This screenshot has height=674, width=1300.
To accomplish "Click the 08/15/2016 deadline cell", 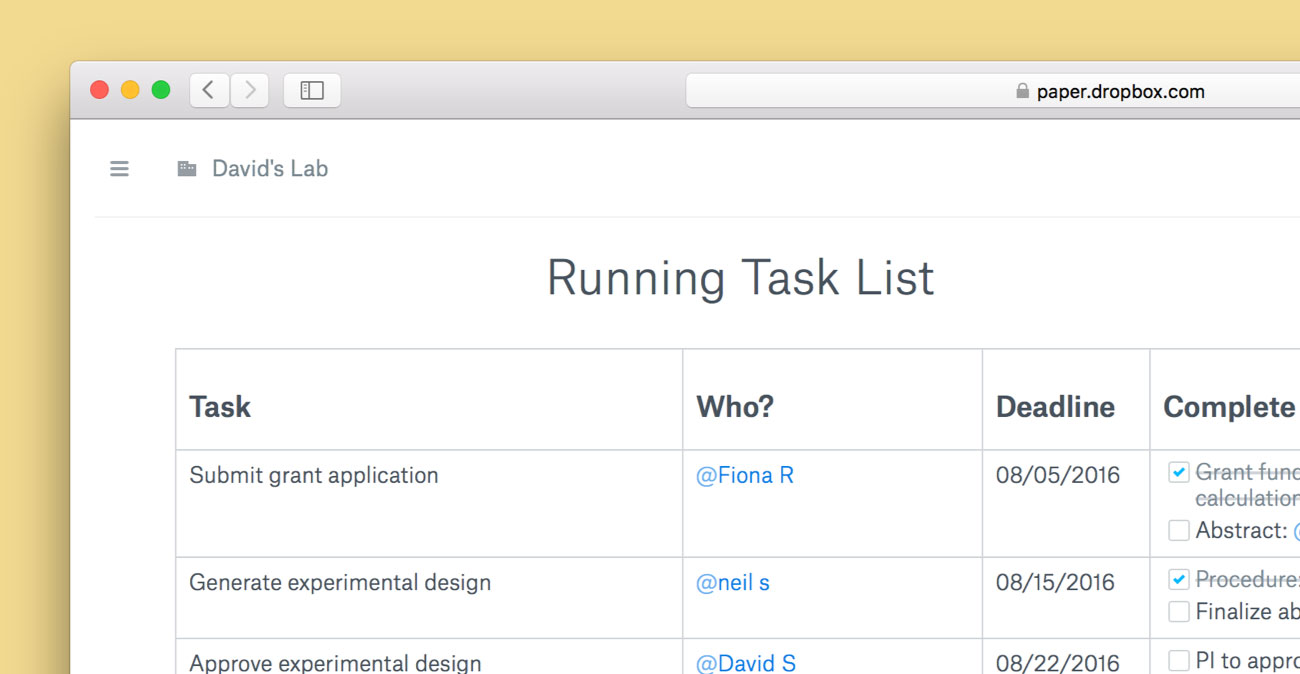I will coord(1055,582).
